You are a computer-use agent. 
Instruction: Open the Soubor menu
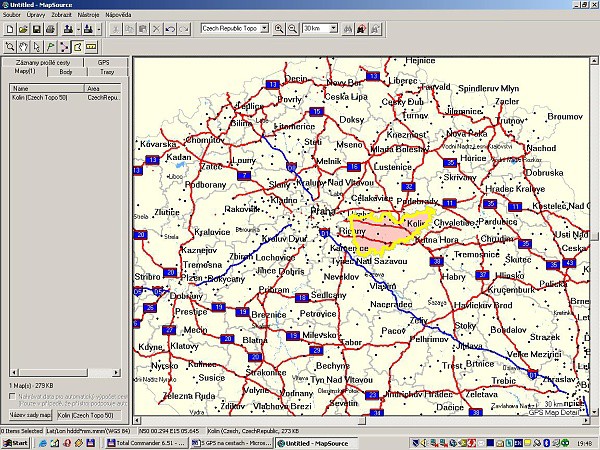click(x=12, y=15)
